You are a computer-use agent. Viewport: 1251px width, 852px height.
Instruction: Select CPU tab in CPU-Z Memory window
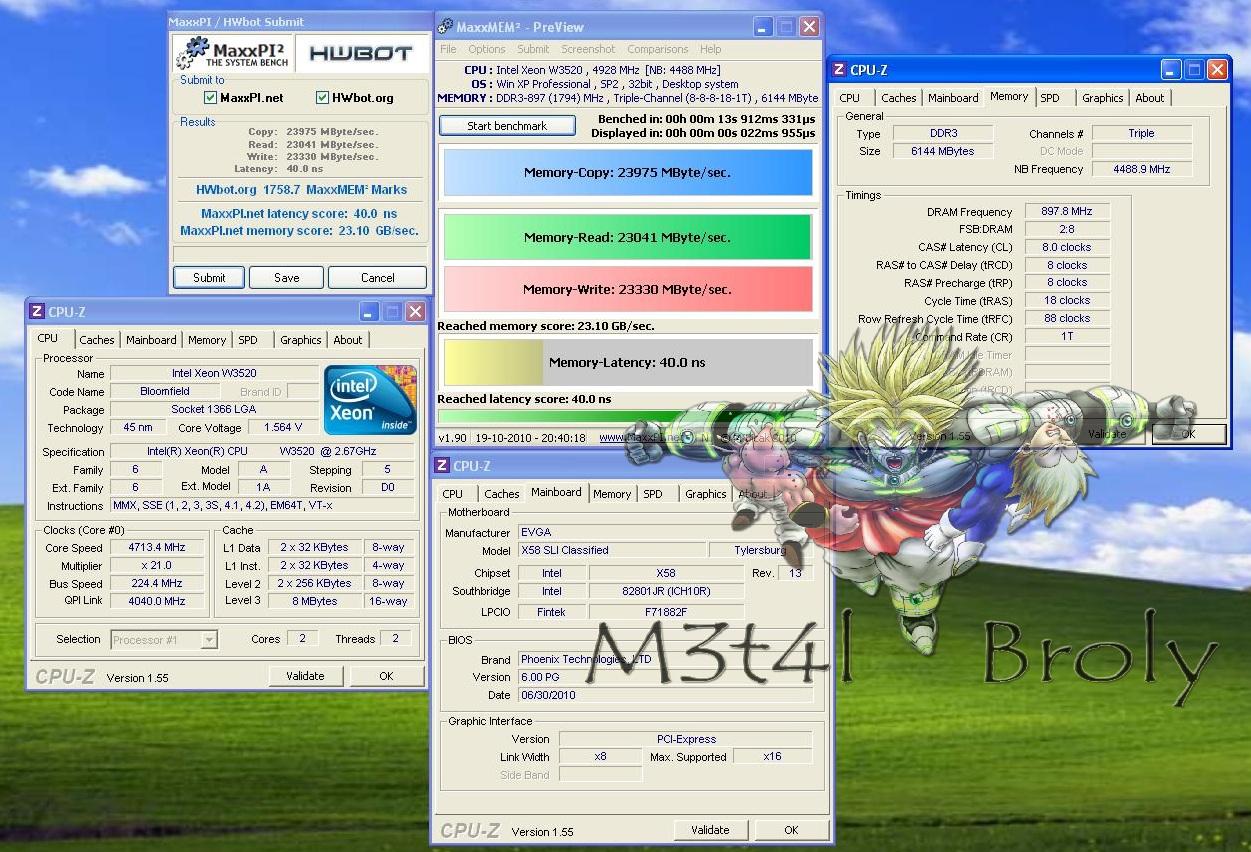(x=850, y=98)
